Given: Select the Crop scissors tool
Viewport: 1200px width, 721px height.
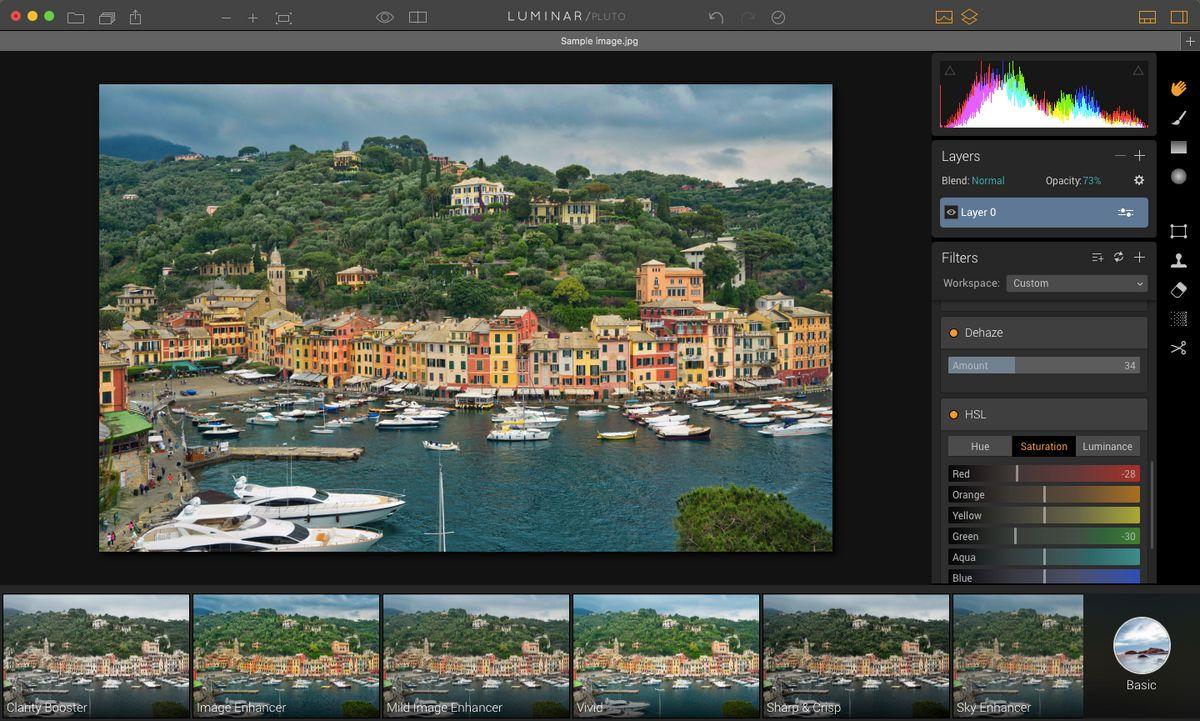Looking at the screenshot, I should 1179,348.
